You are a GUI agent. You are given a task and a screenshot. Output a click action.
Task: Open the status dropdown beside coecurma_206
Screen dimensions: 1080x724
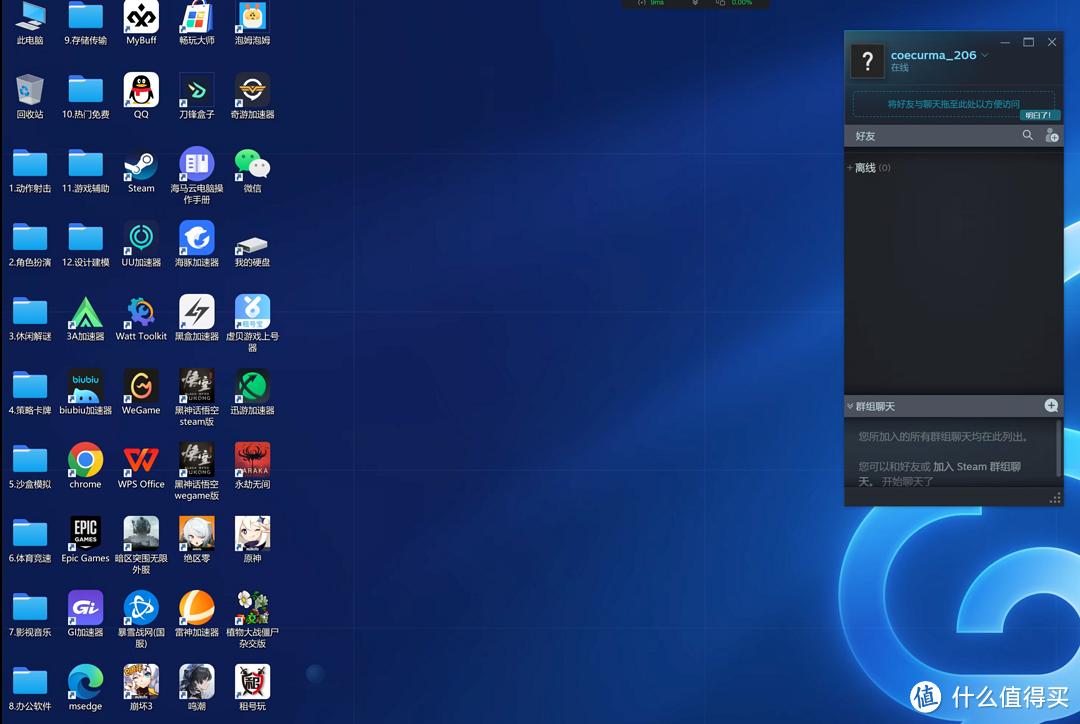(x=985, y=55)
